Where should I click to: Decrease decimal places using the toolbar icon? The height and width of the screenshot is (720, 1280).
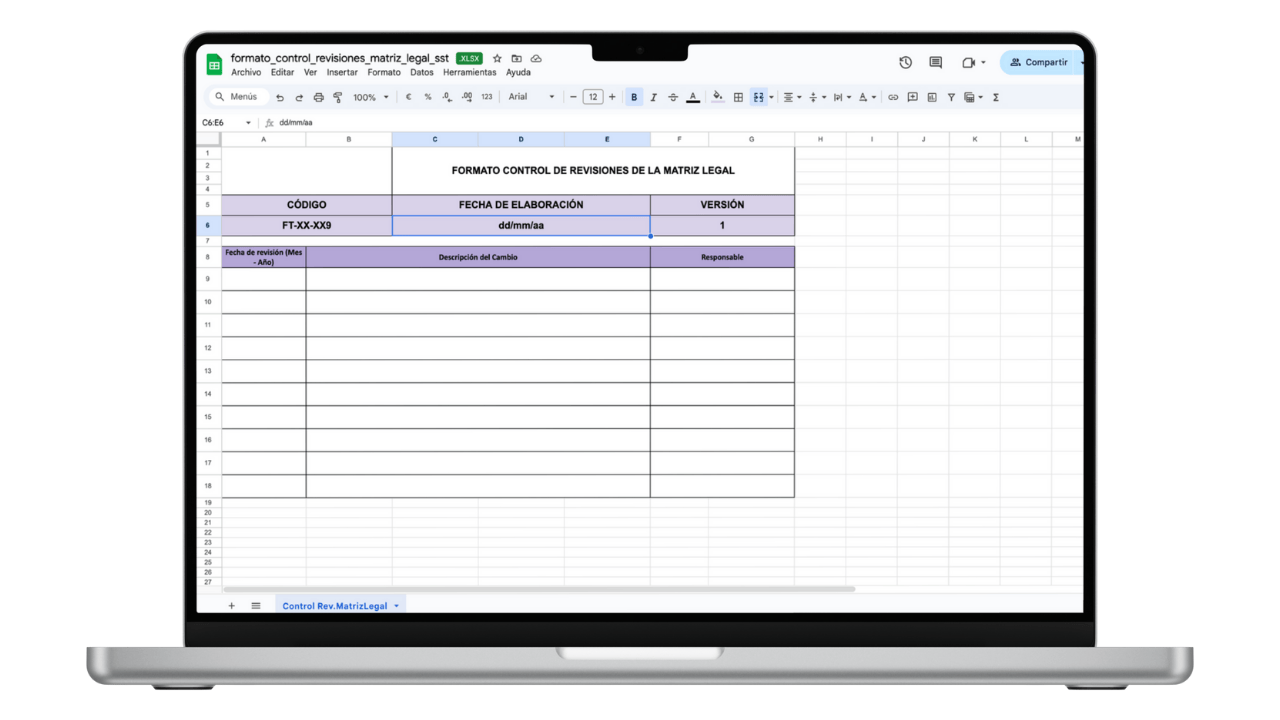click(x=446, y=97)
